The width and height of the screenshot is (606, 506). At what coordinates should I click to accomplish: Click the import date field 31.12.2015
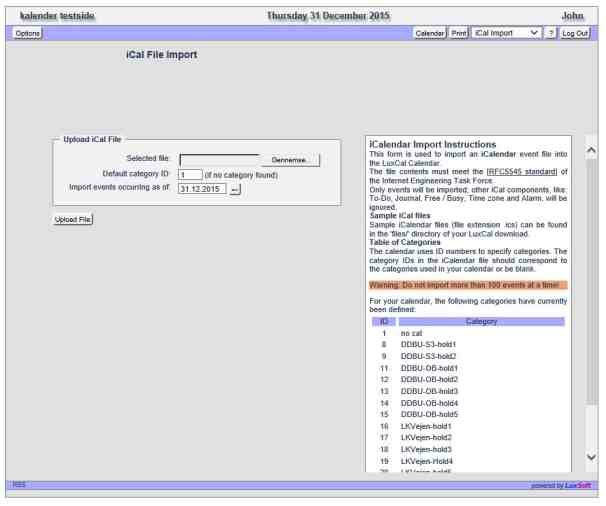[202, 189]
